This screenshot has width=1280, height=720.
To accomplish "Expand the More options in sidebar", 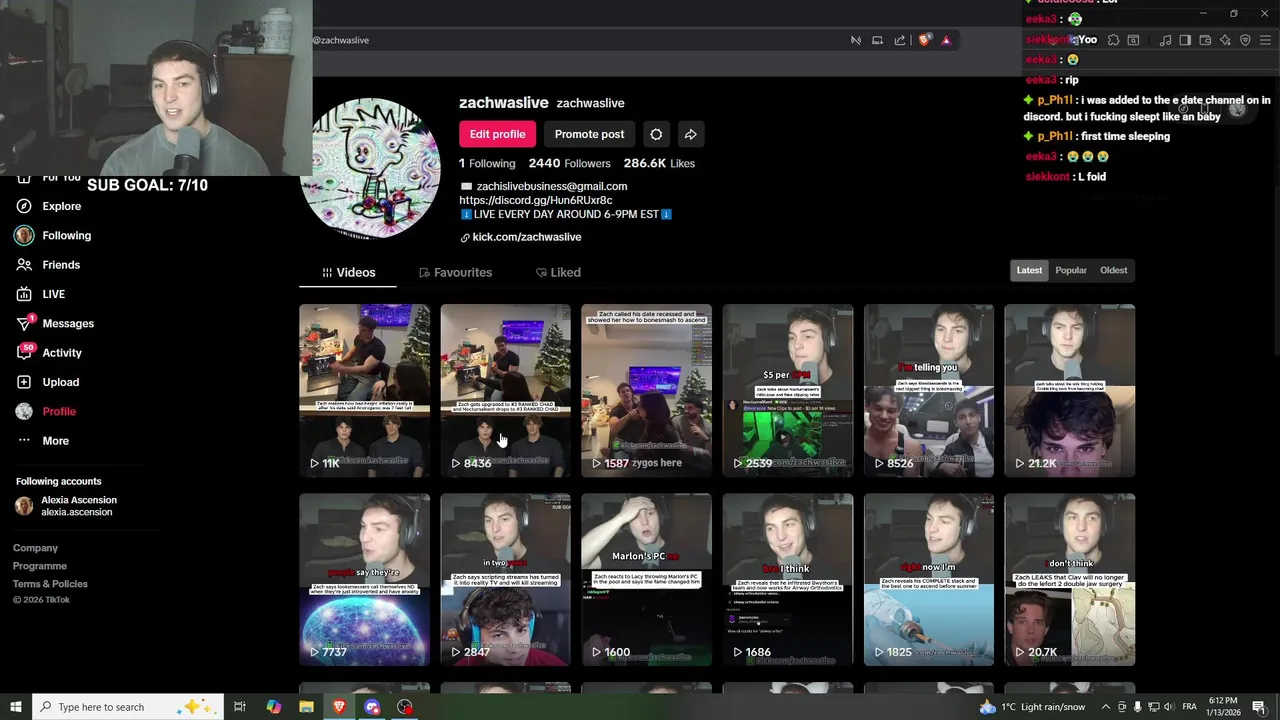I will pos(42,441).
